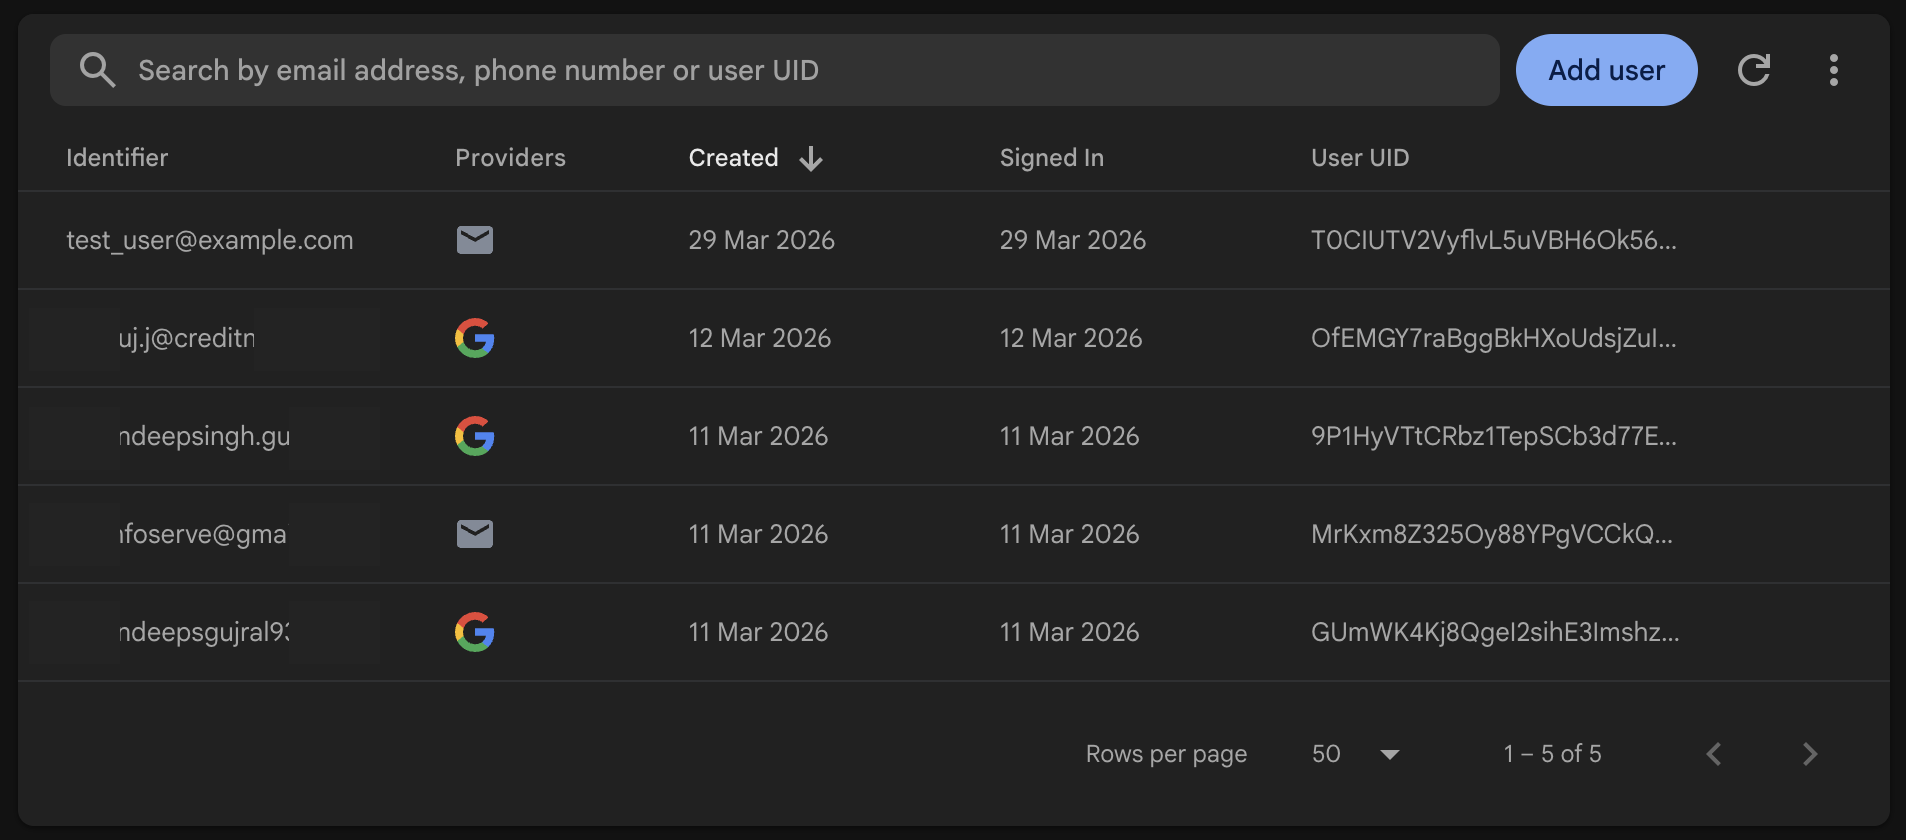Click the Providers column header

[510, 158]
